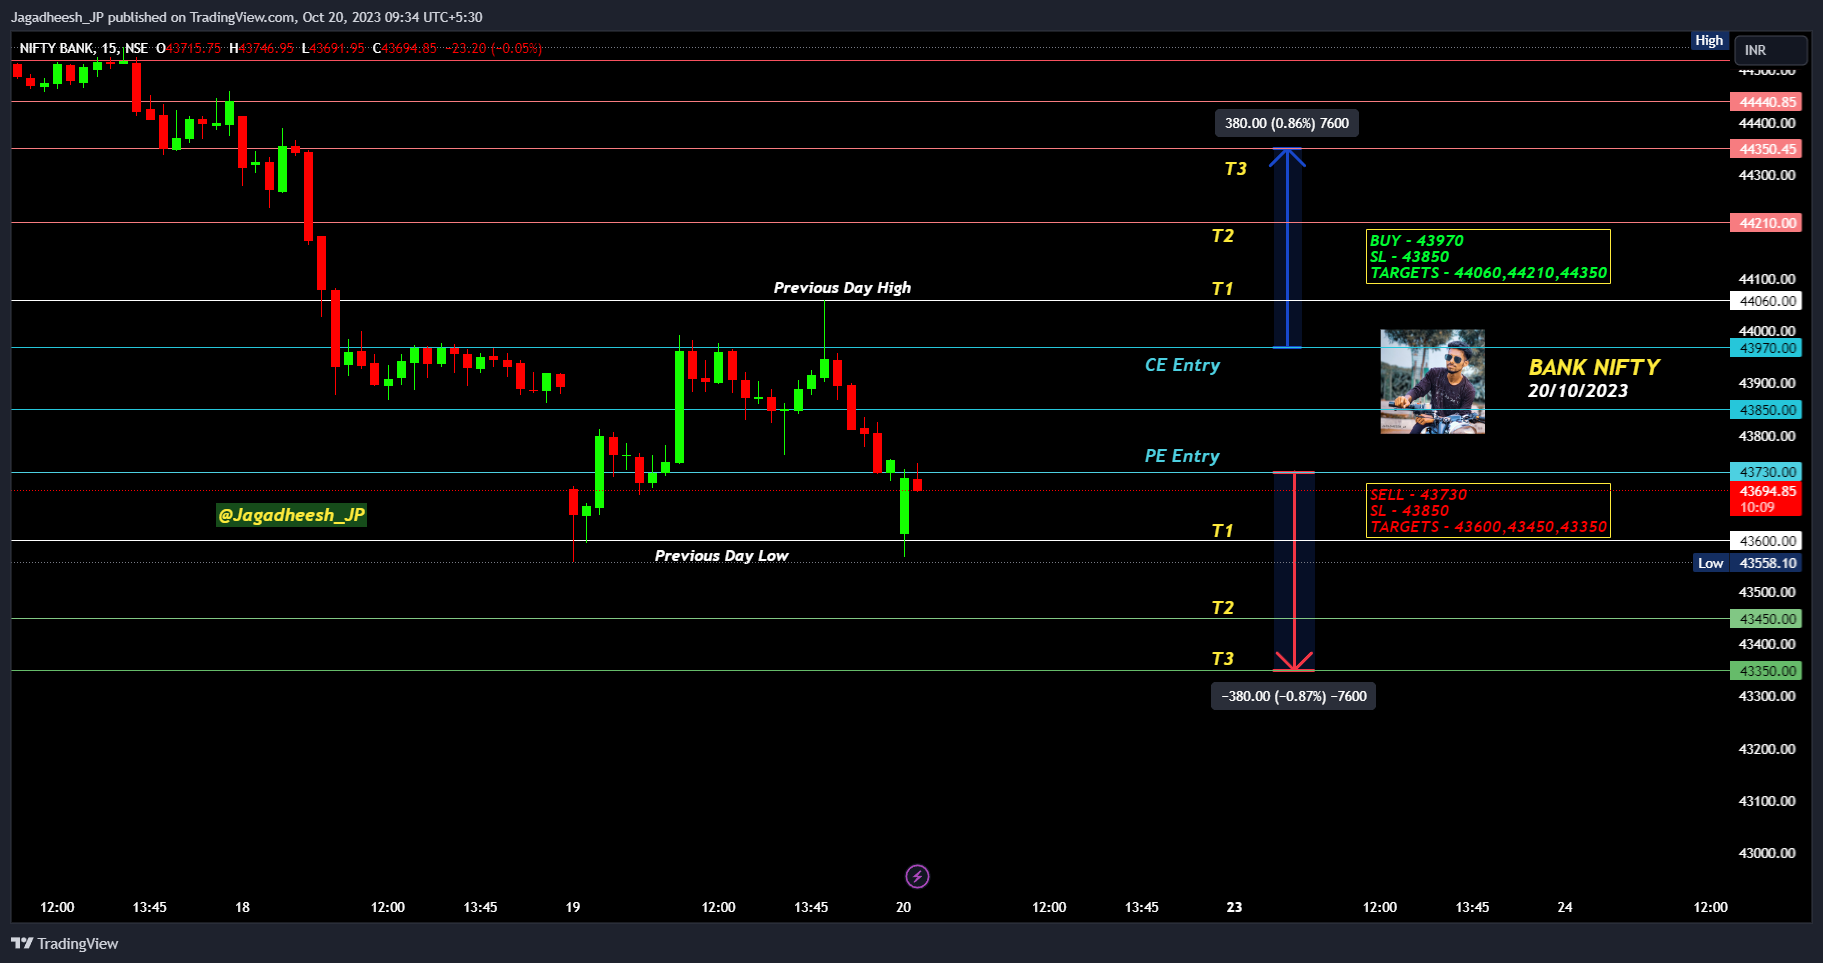Viewport: 1823px width, 963px height.
Task: Select the PE Entry label
Action: pyautogui.click(x=1182, y=456)
